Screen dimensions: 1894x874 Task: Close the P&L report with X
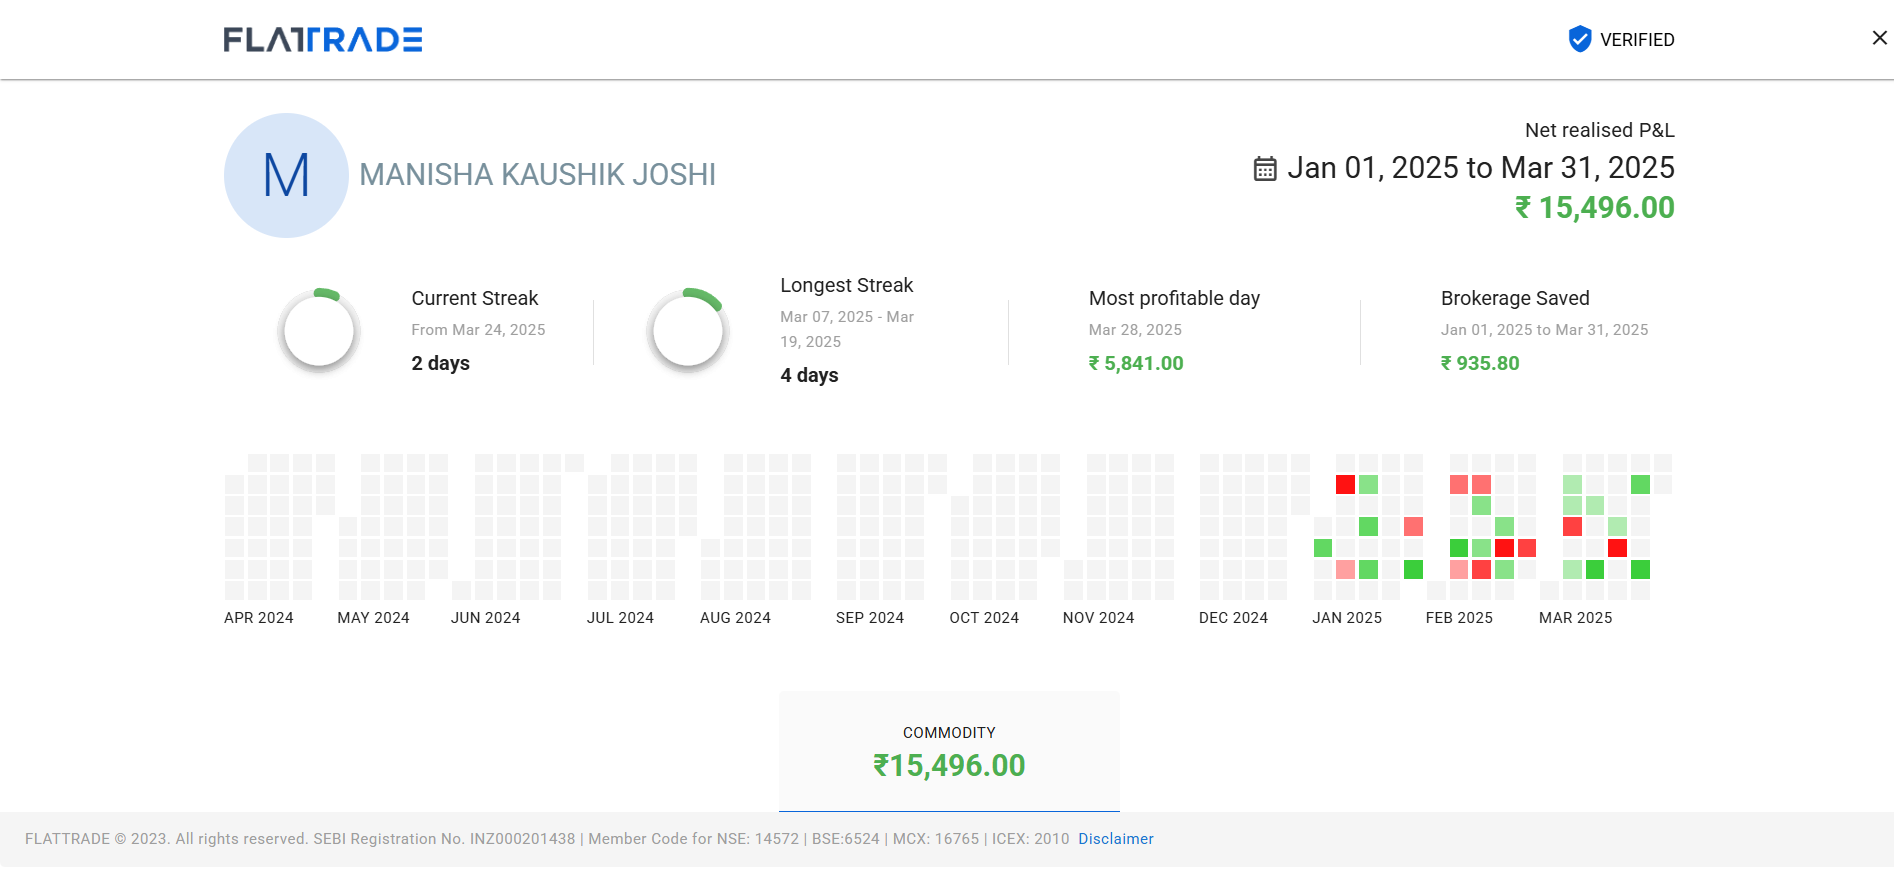tap(1879, 38)
